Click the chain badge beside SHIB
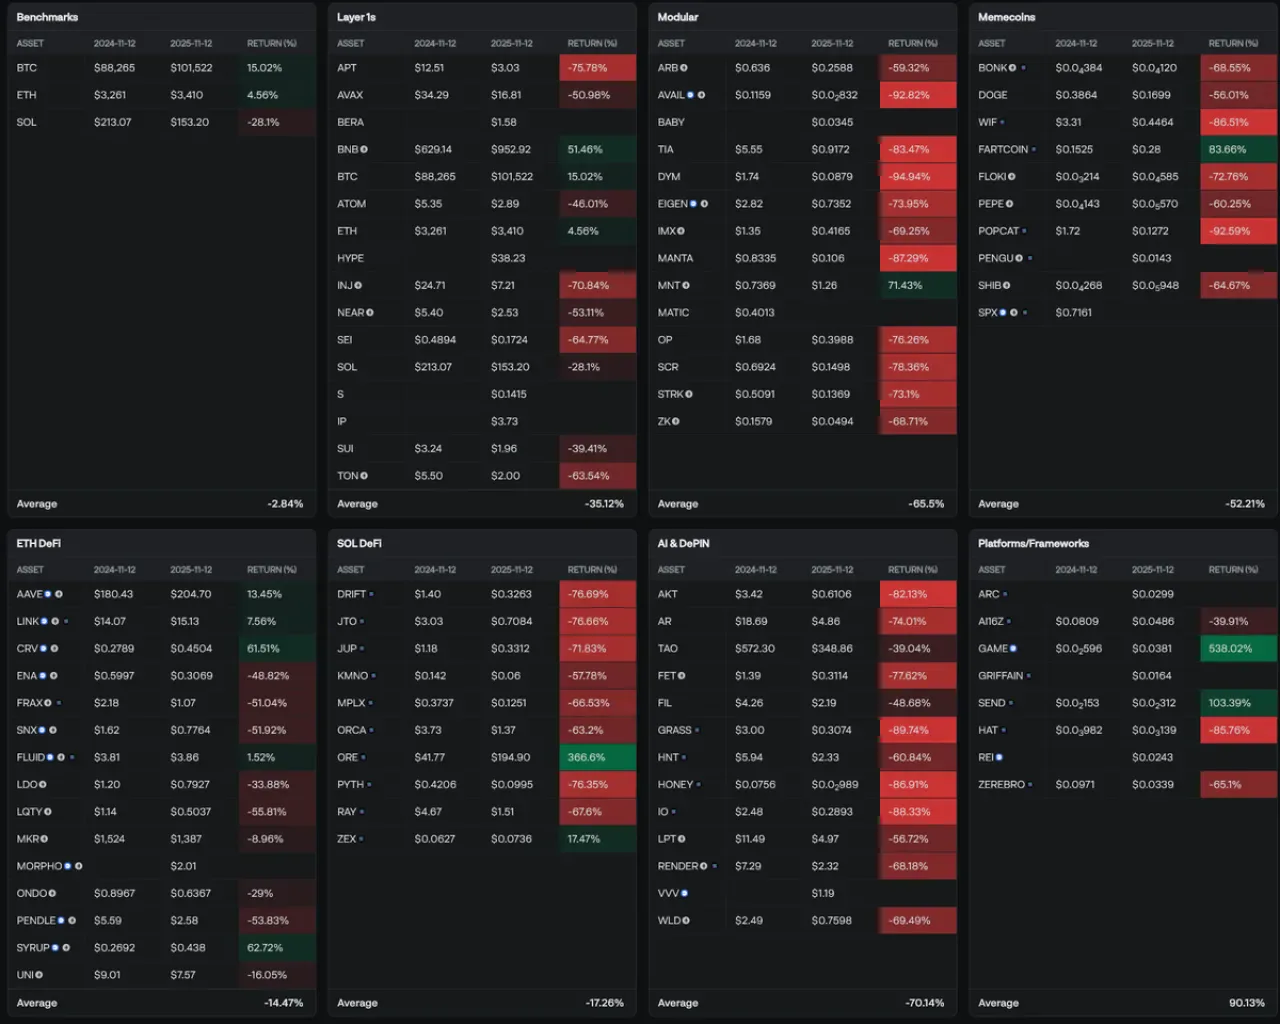The width and height of the screenshot is (1280, 1024). point(1007,286)
